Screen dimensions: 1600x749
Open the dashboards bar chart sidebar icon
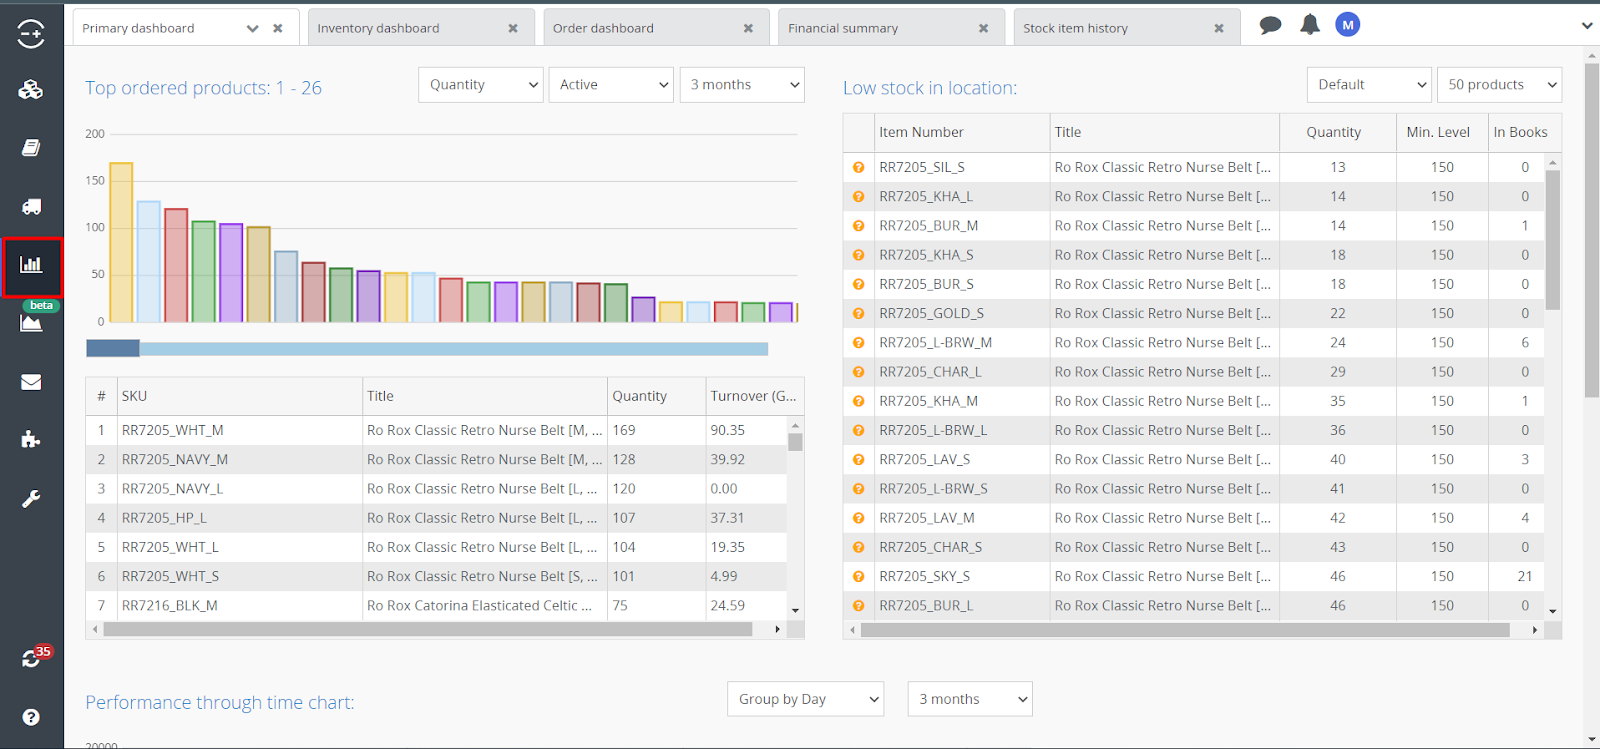31,265
